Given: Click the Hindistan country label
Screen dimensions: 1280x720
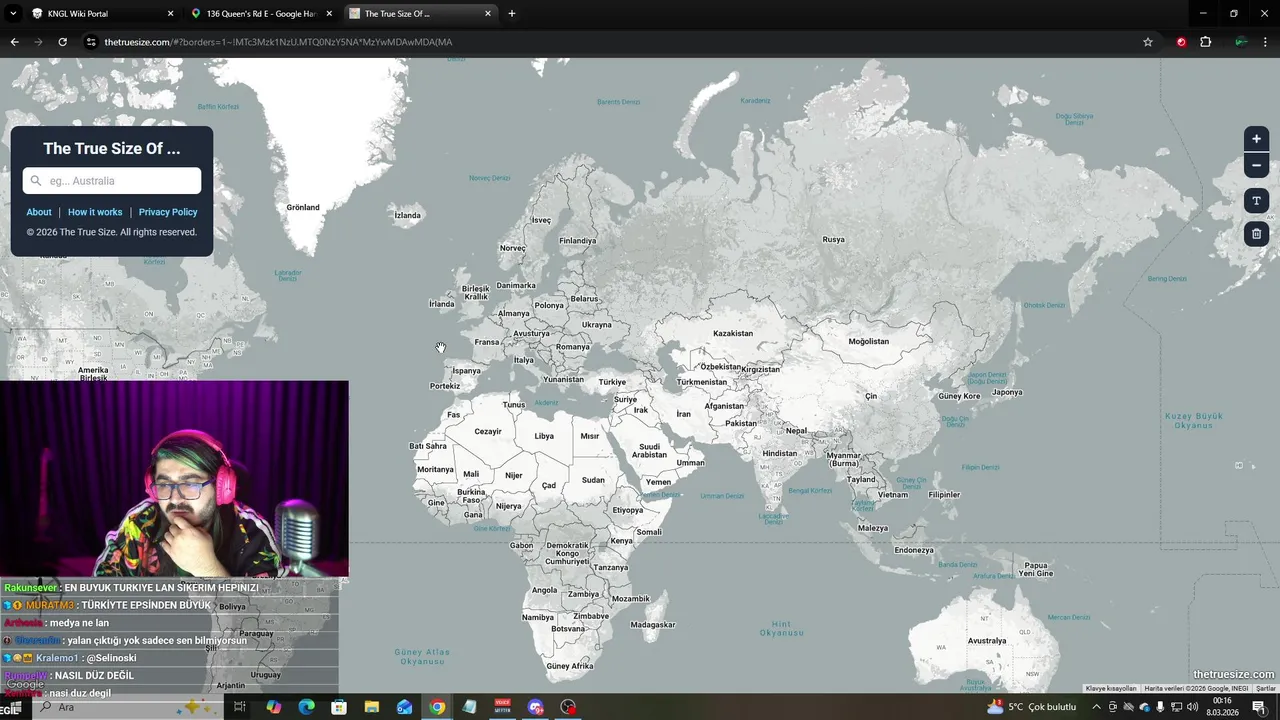Looking at the screenshot, I should coord(780,454).
